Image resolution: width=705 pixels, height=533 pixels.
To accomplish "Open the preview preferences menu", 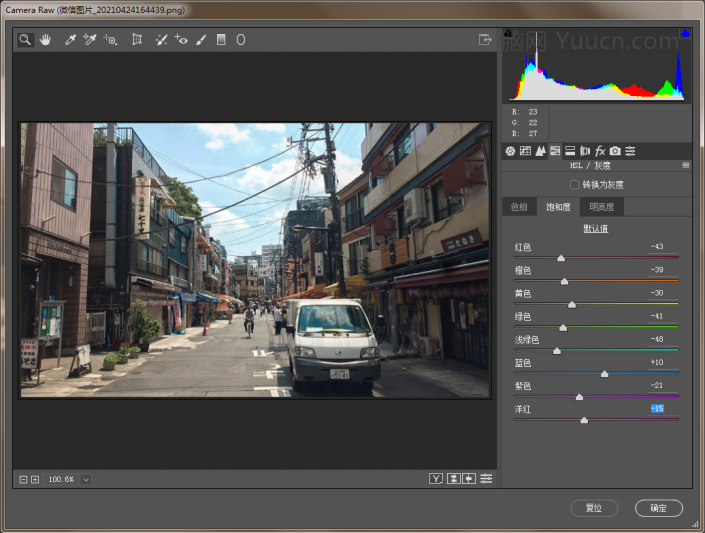I will tap(486, 479).
